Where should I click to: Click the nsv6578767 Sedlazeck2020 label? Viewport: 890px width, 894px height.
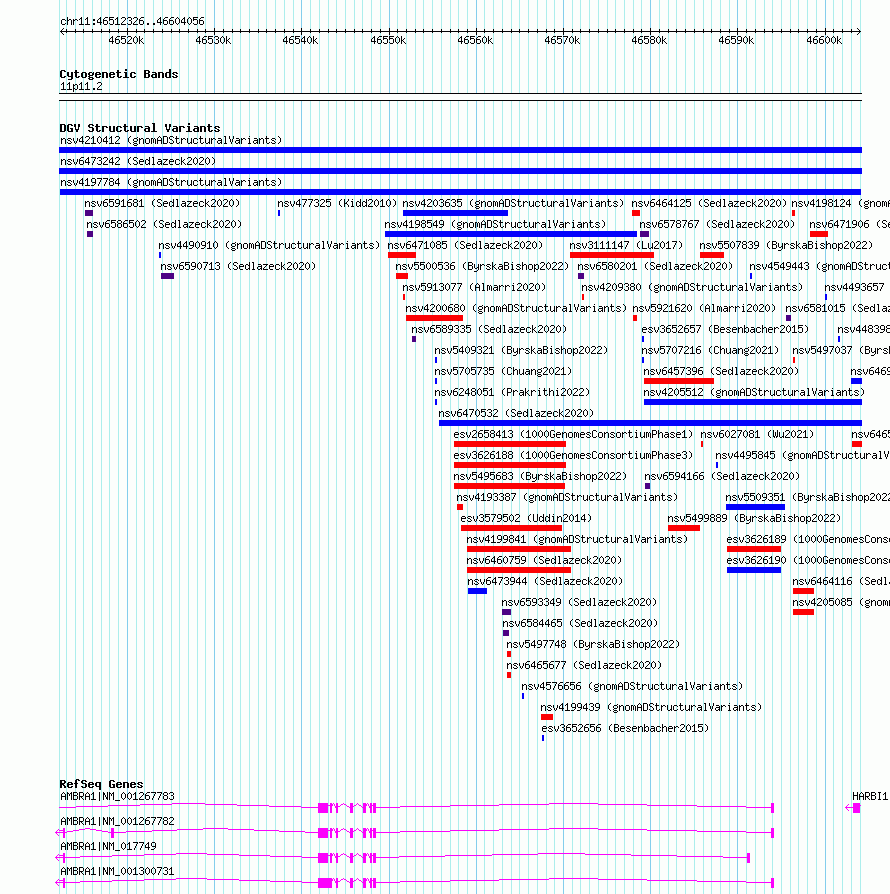[717, 225]
